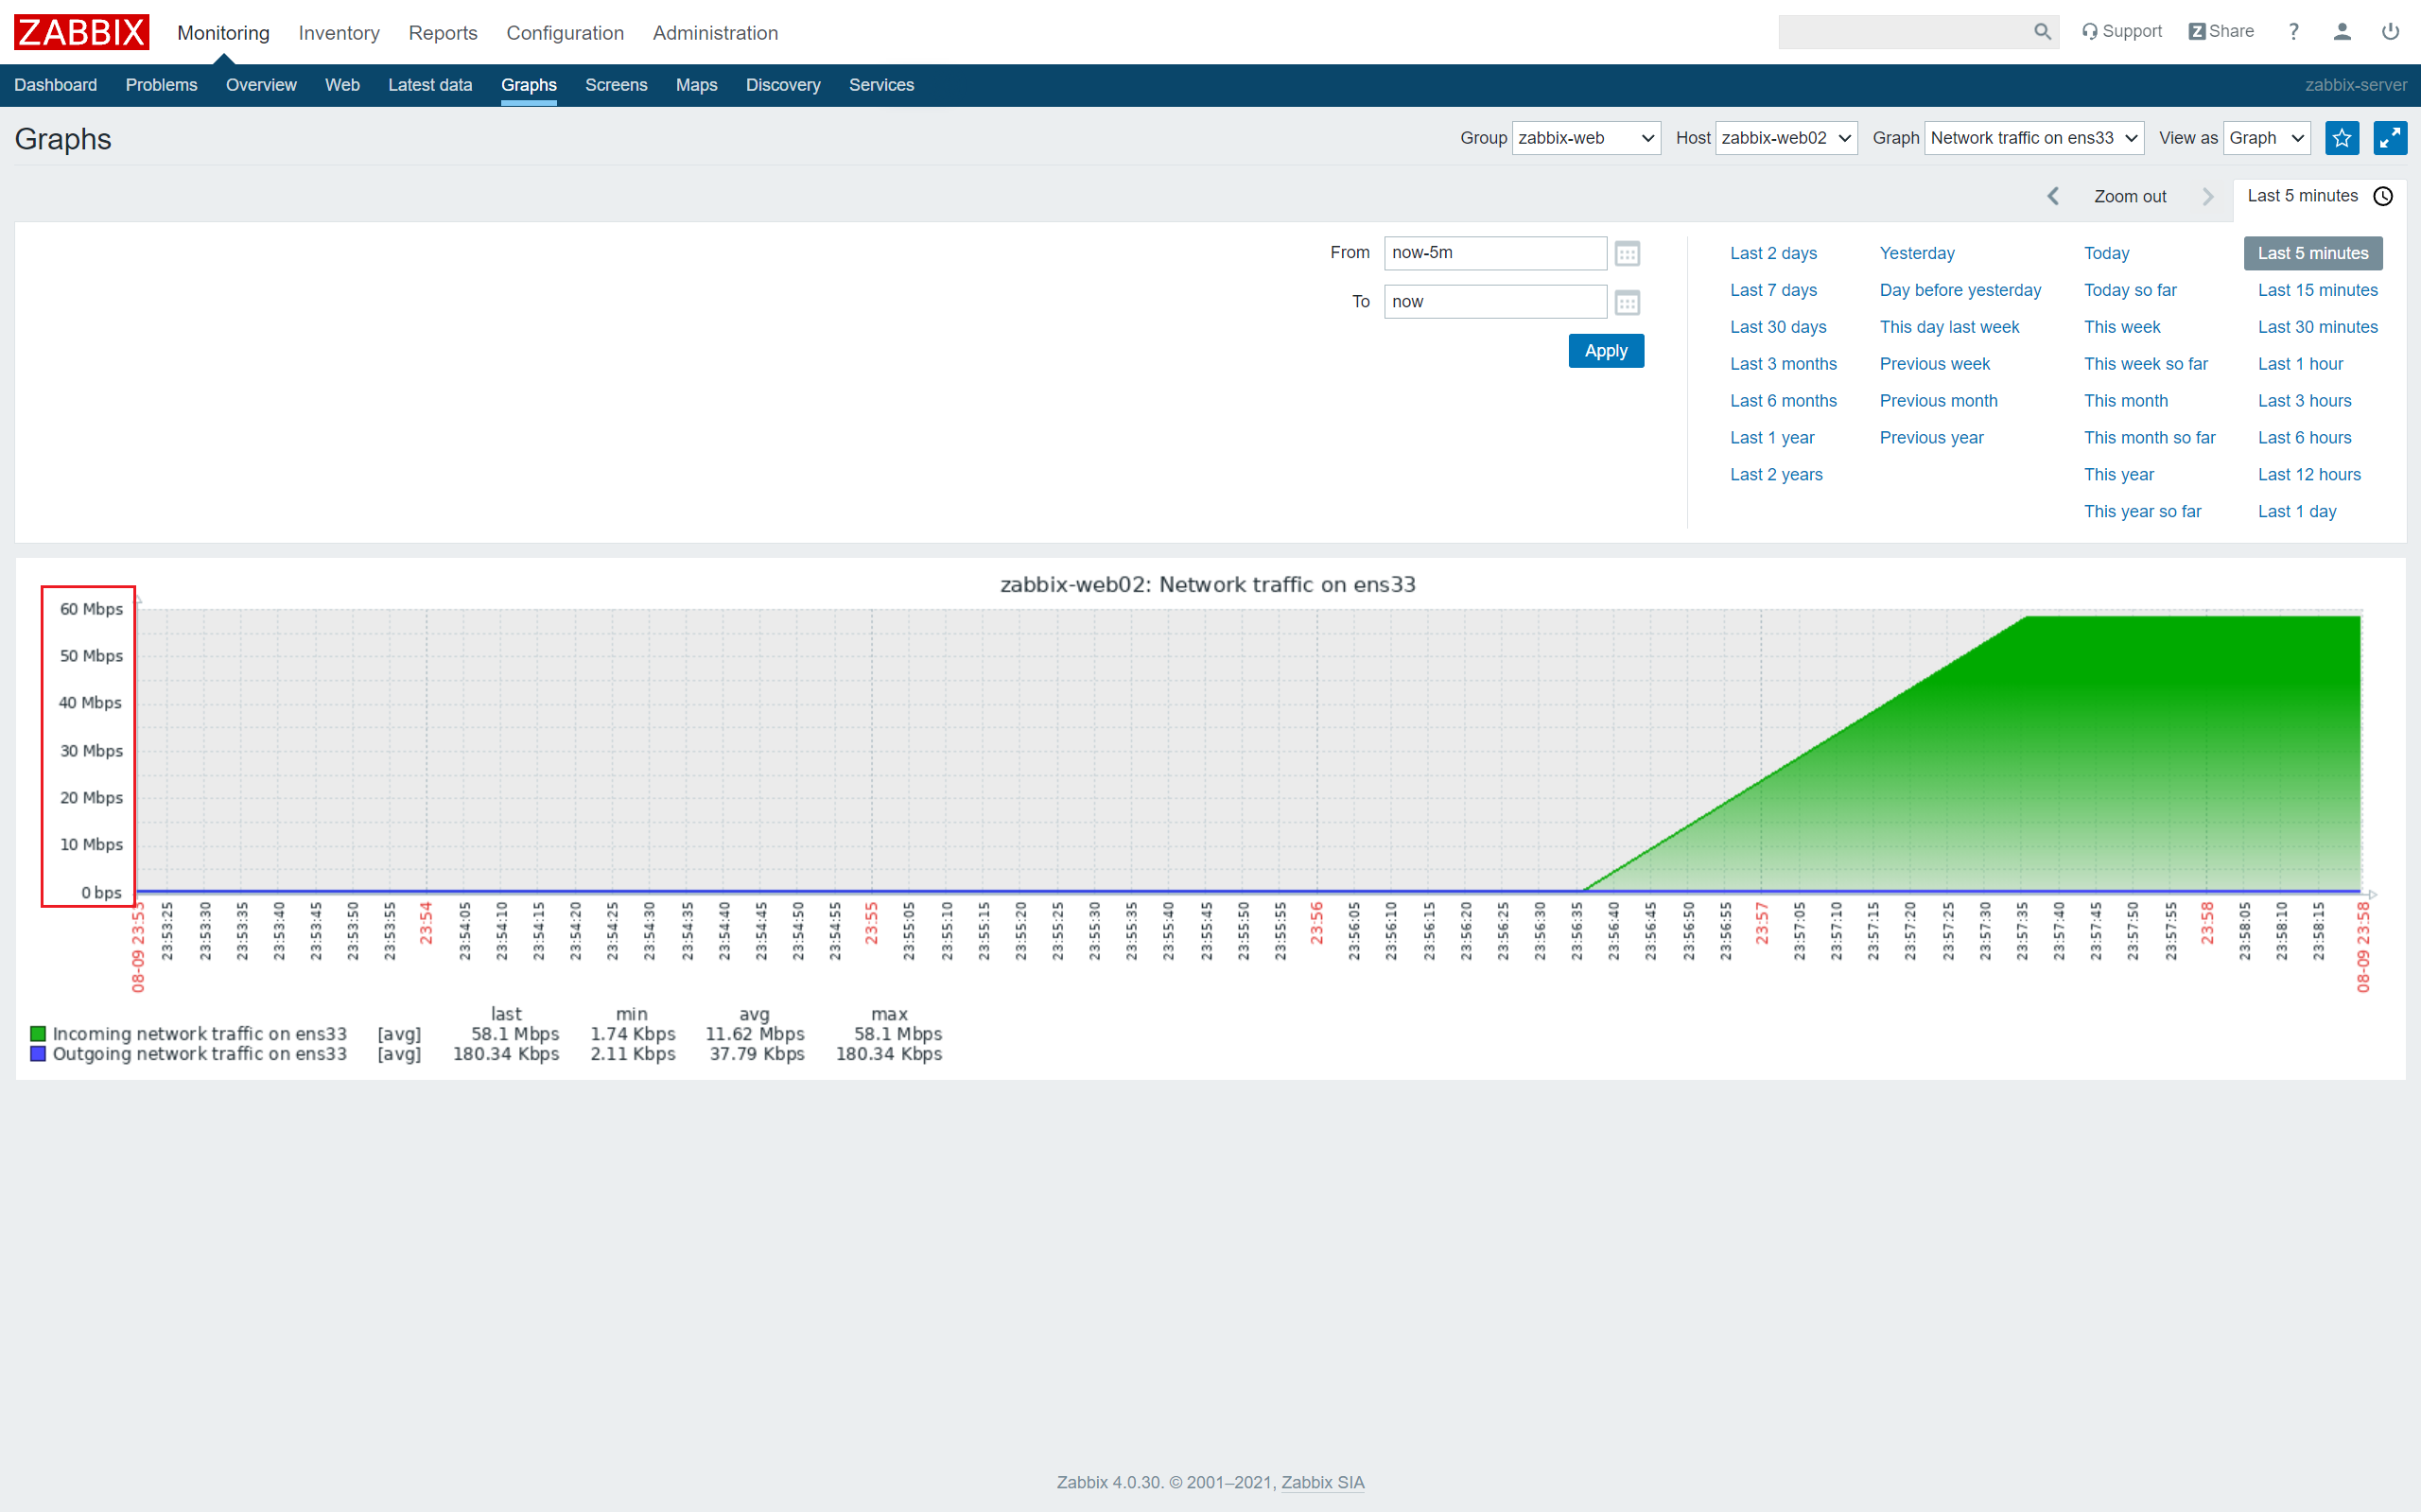
Task: Switch to the Screens tab
Action: [616, 85]
